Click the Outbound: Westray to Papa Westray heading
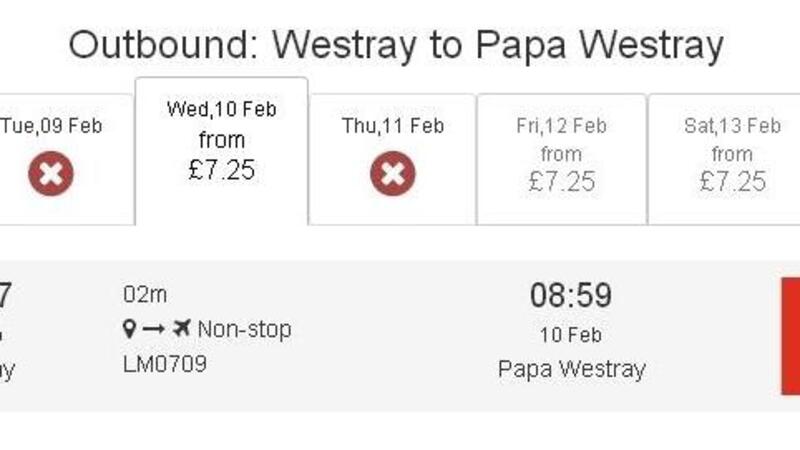800x450 pixels. click(x=396, y=45)
